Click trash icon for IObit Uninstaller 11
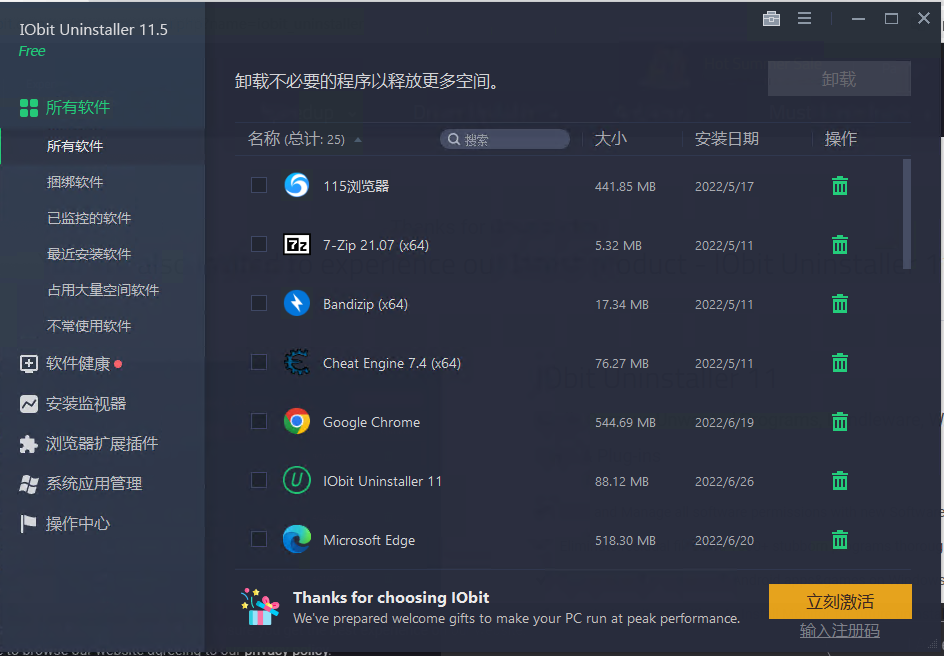 840,481
